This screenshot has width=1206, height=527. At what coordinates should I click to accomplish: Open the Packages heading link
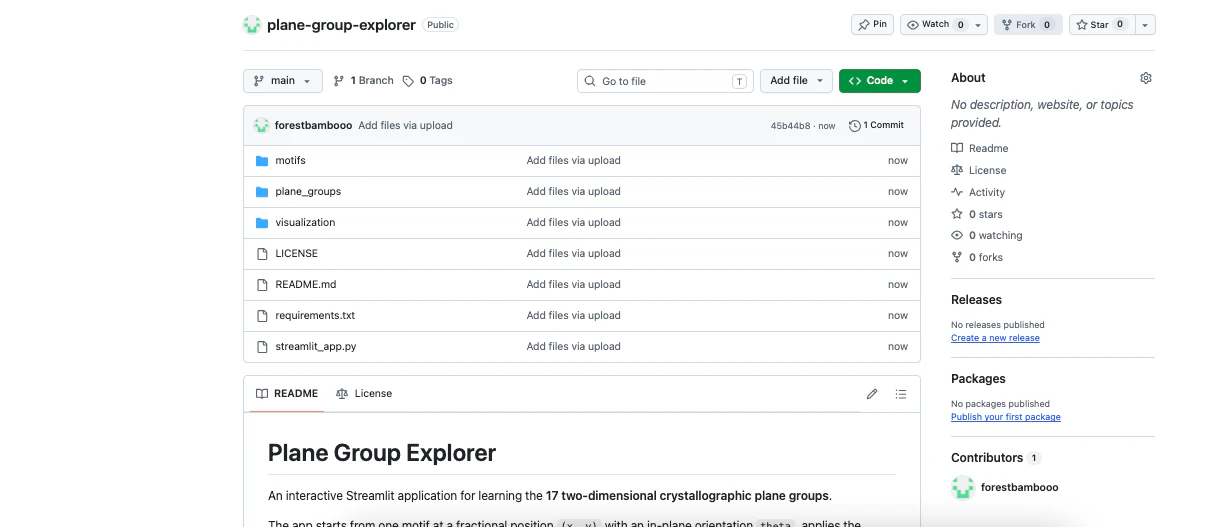coord(978,379)
